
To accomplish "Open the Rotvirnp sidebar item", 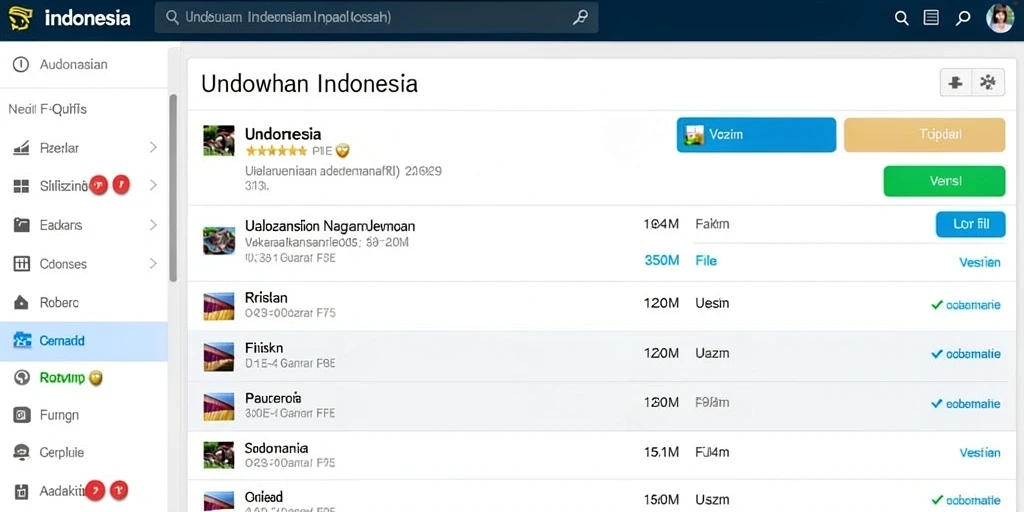I will [x=84, y=377].
